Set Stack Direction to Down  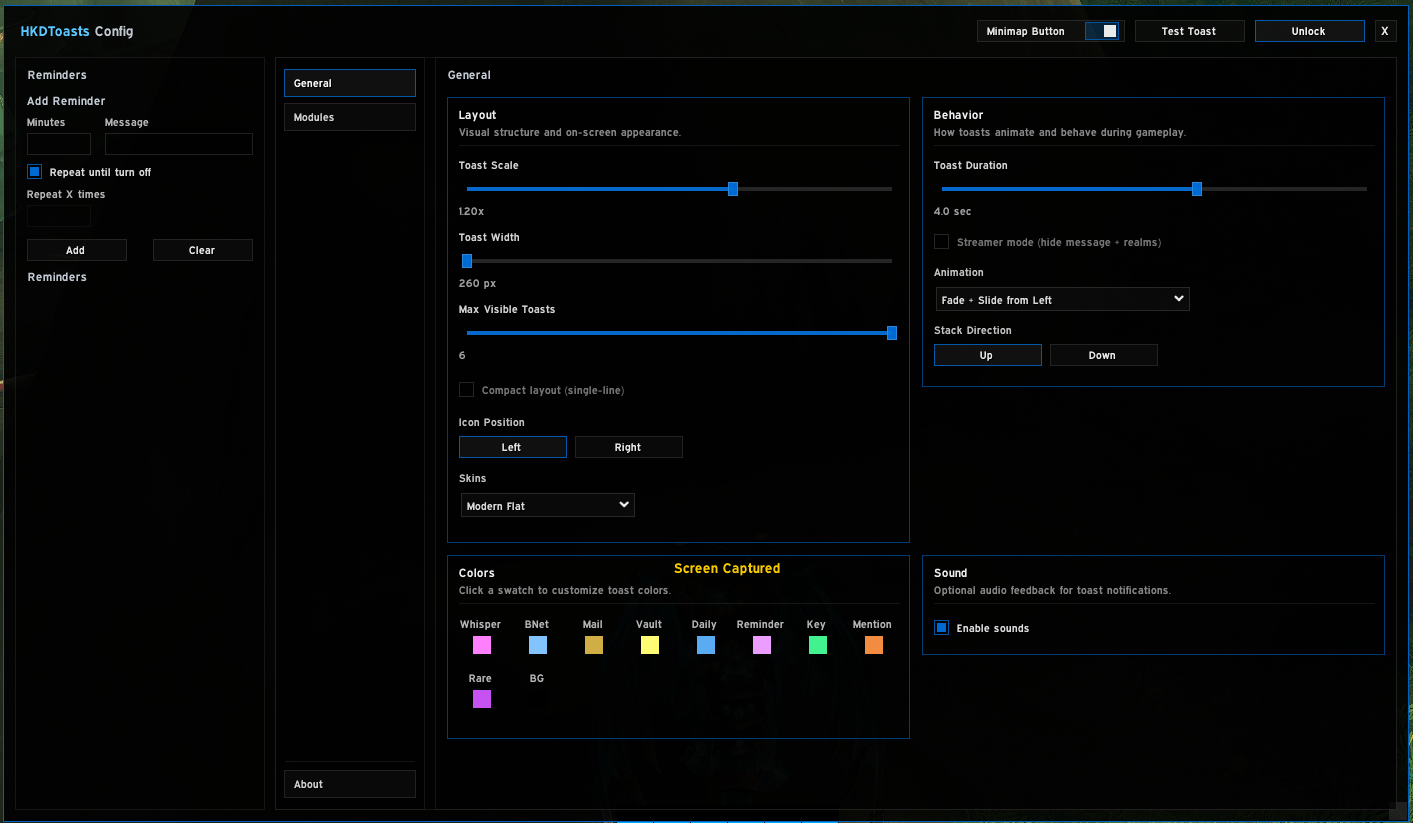(1104, 355)
